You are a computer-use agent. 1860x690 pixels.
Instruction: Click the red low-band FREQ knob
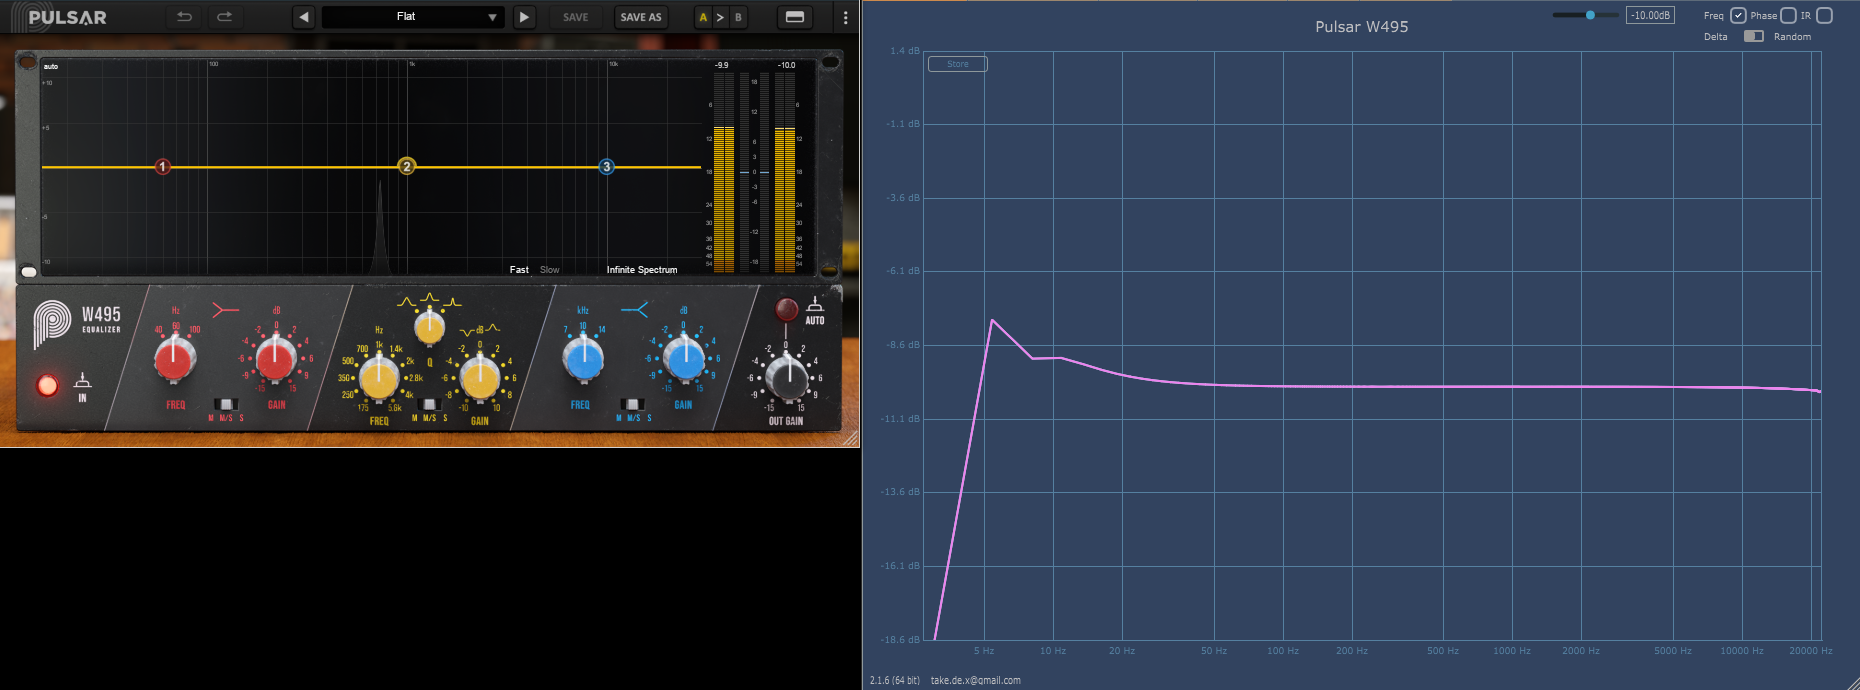175,358
